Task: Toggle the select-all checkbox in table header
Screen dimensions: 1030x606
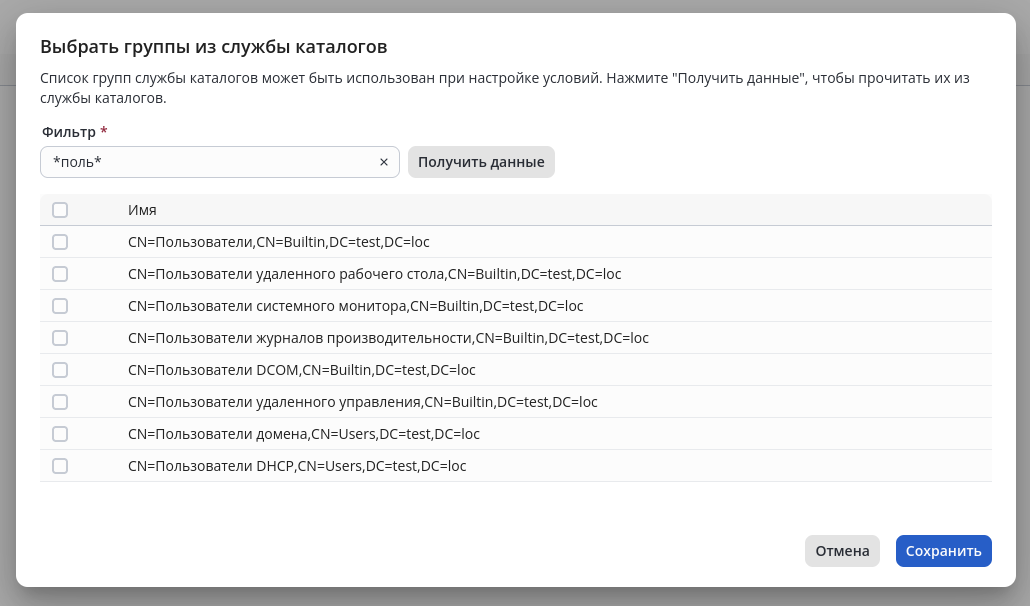Action: point(60,210)
